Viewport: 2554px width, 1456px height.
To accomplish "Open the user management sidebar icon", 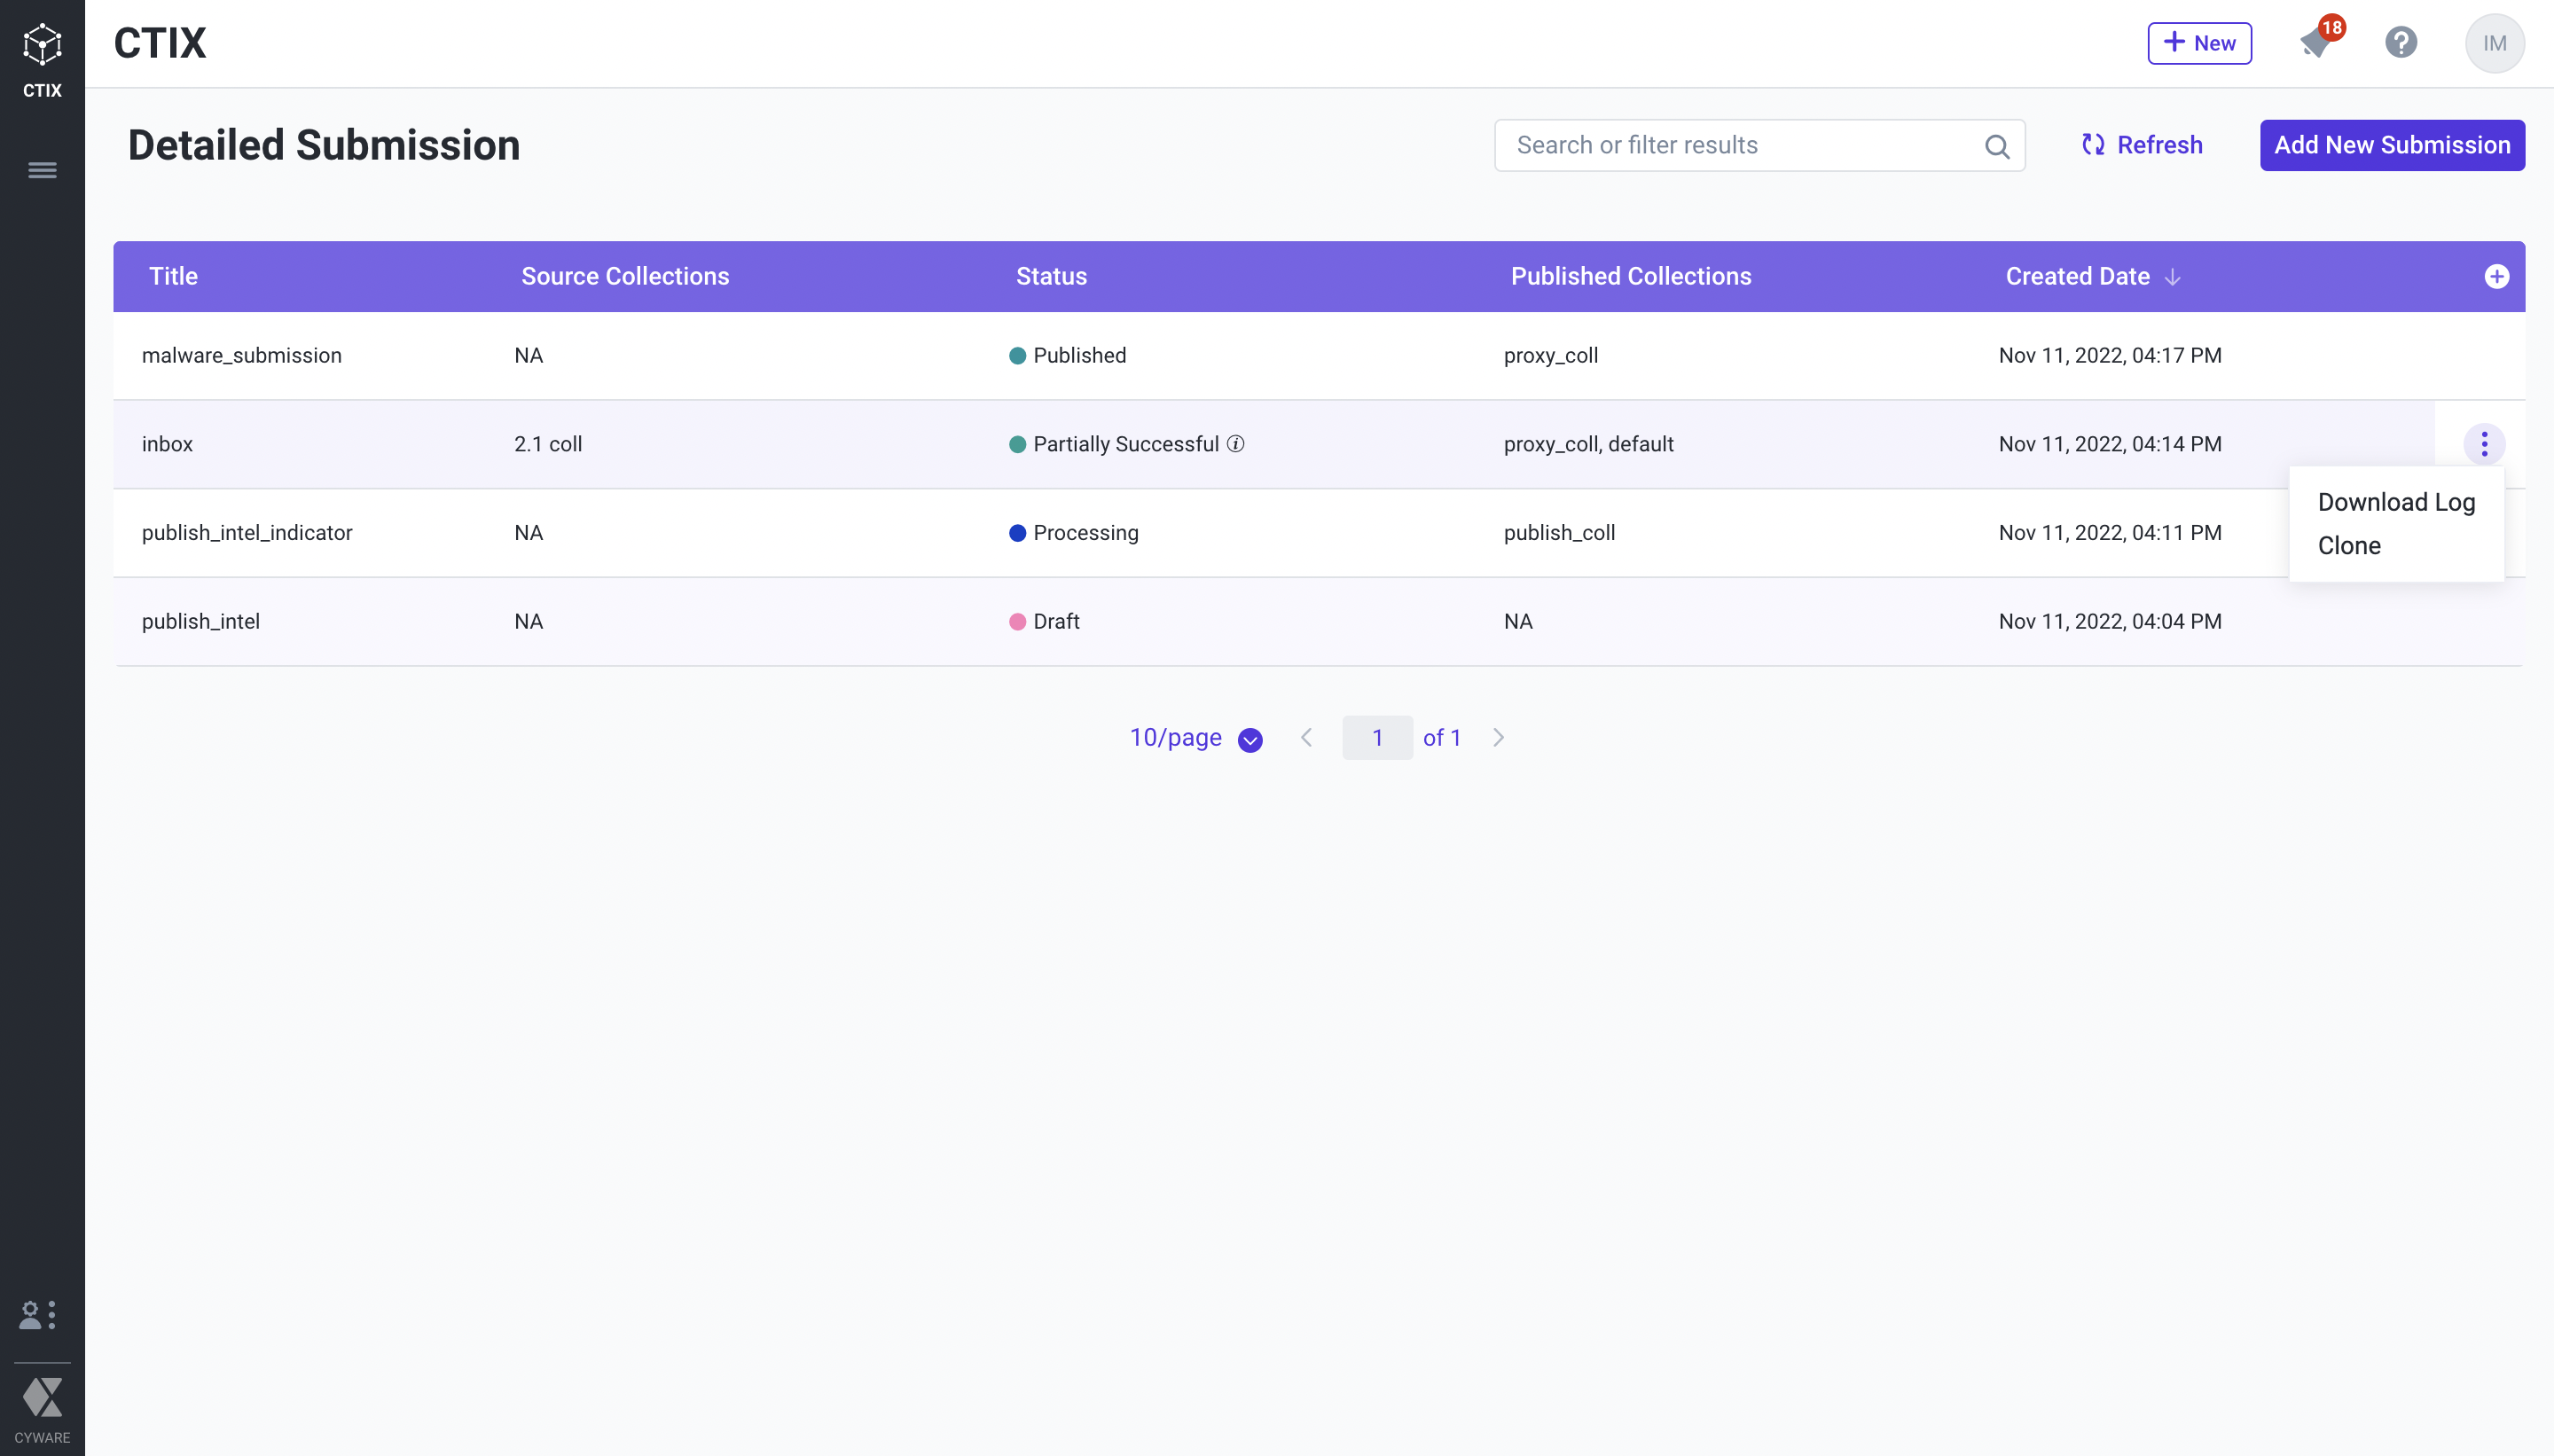I will 38,1314.
